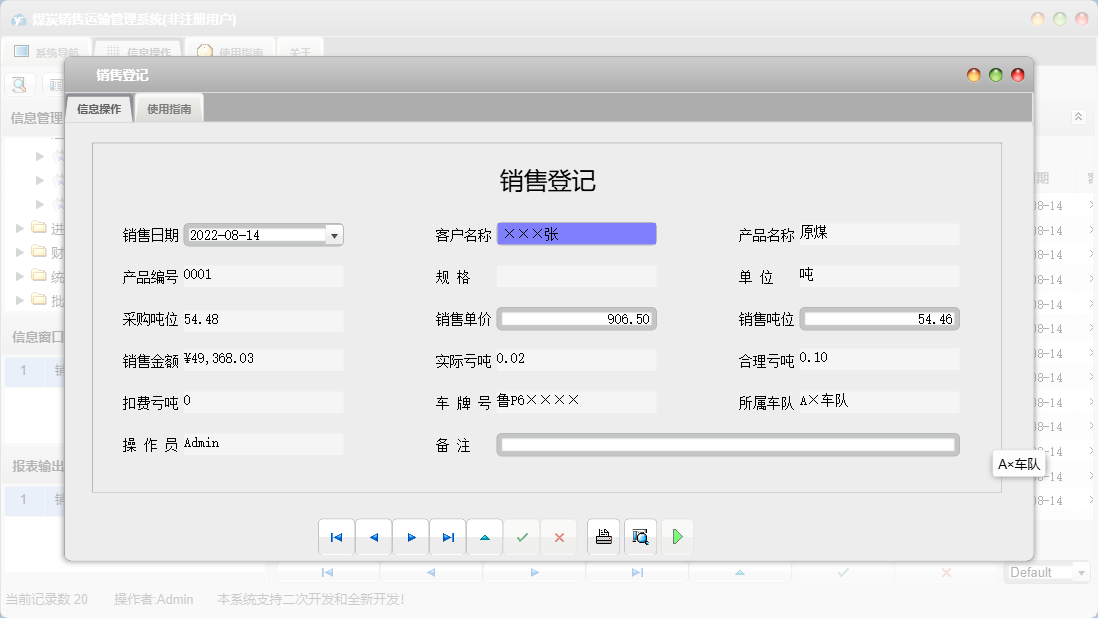Screen dimensions: 1098x618
Task: Jump to the last record
Action: coord(448,537)
